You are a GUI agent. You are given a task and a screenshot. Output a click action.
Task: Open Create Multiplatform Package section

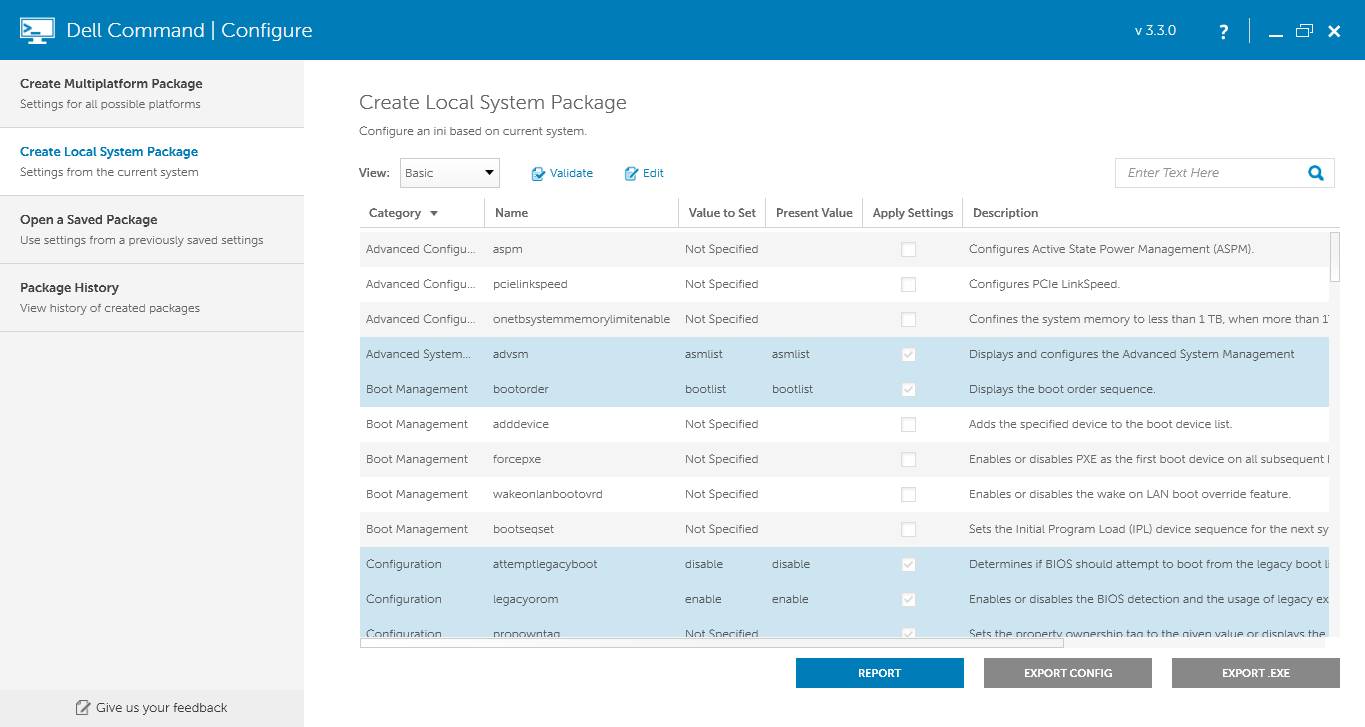point(152,93)
